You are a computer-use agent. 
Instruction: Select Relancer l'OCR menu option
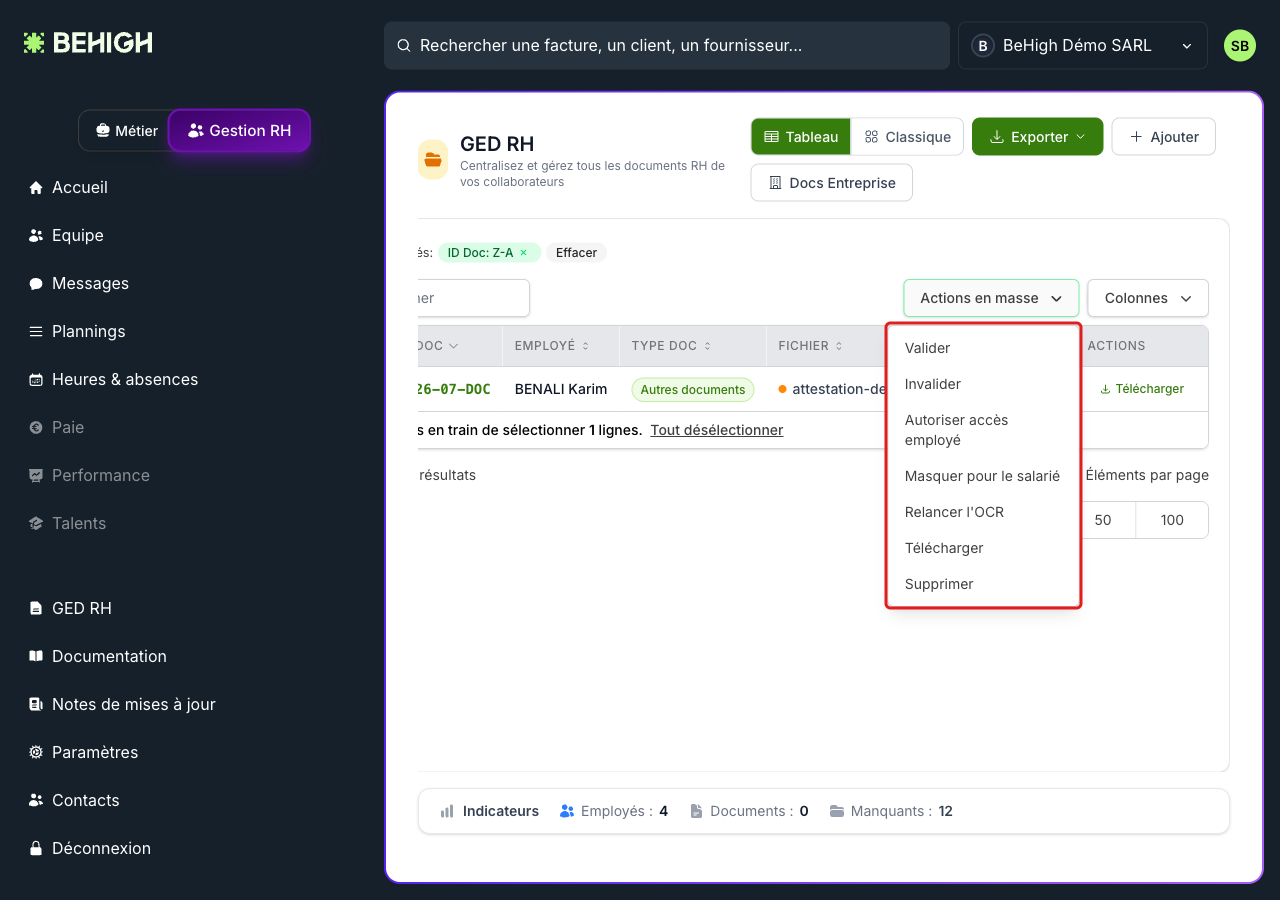click(983, 512)
